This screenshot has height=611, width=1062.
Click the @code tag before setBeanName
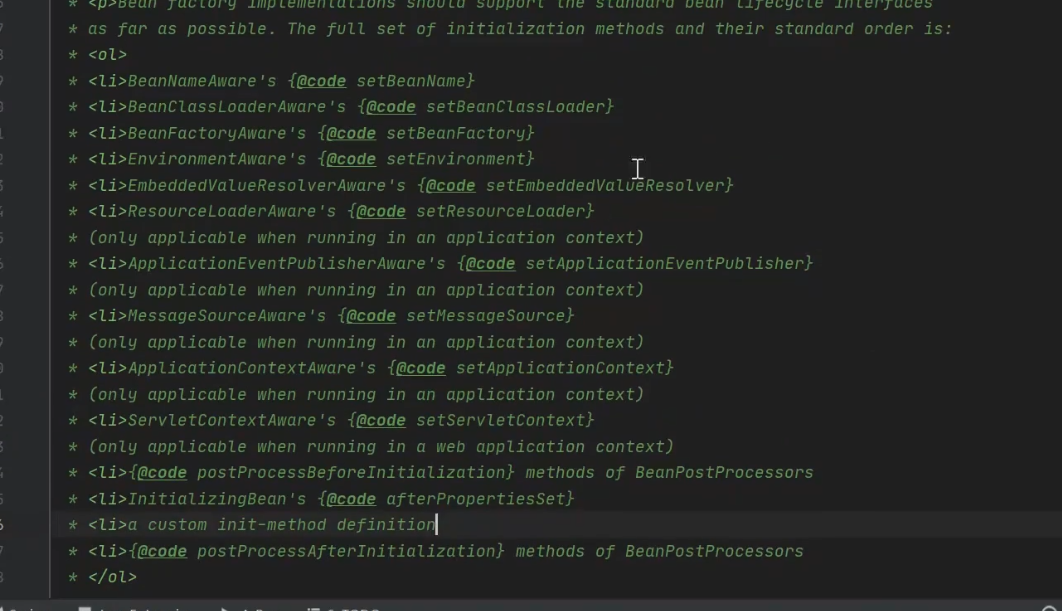tap(322, 81)
